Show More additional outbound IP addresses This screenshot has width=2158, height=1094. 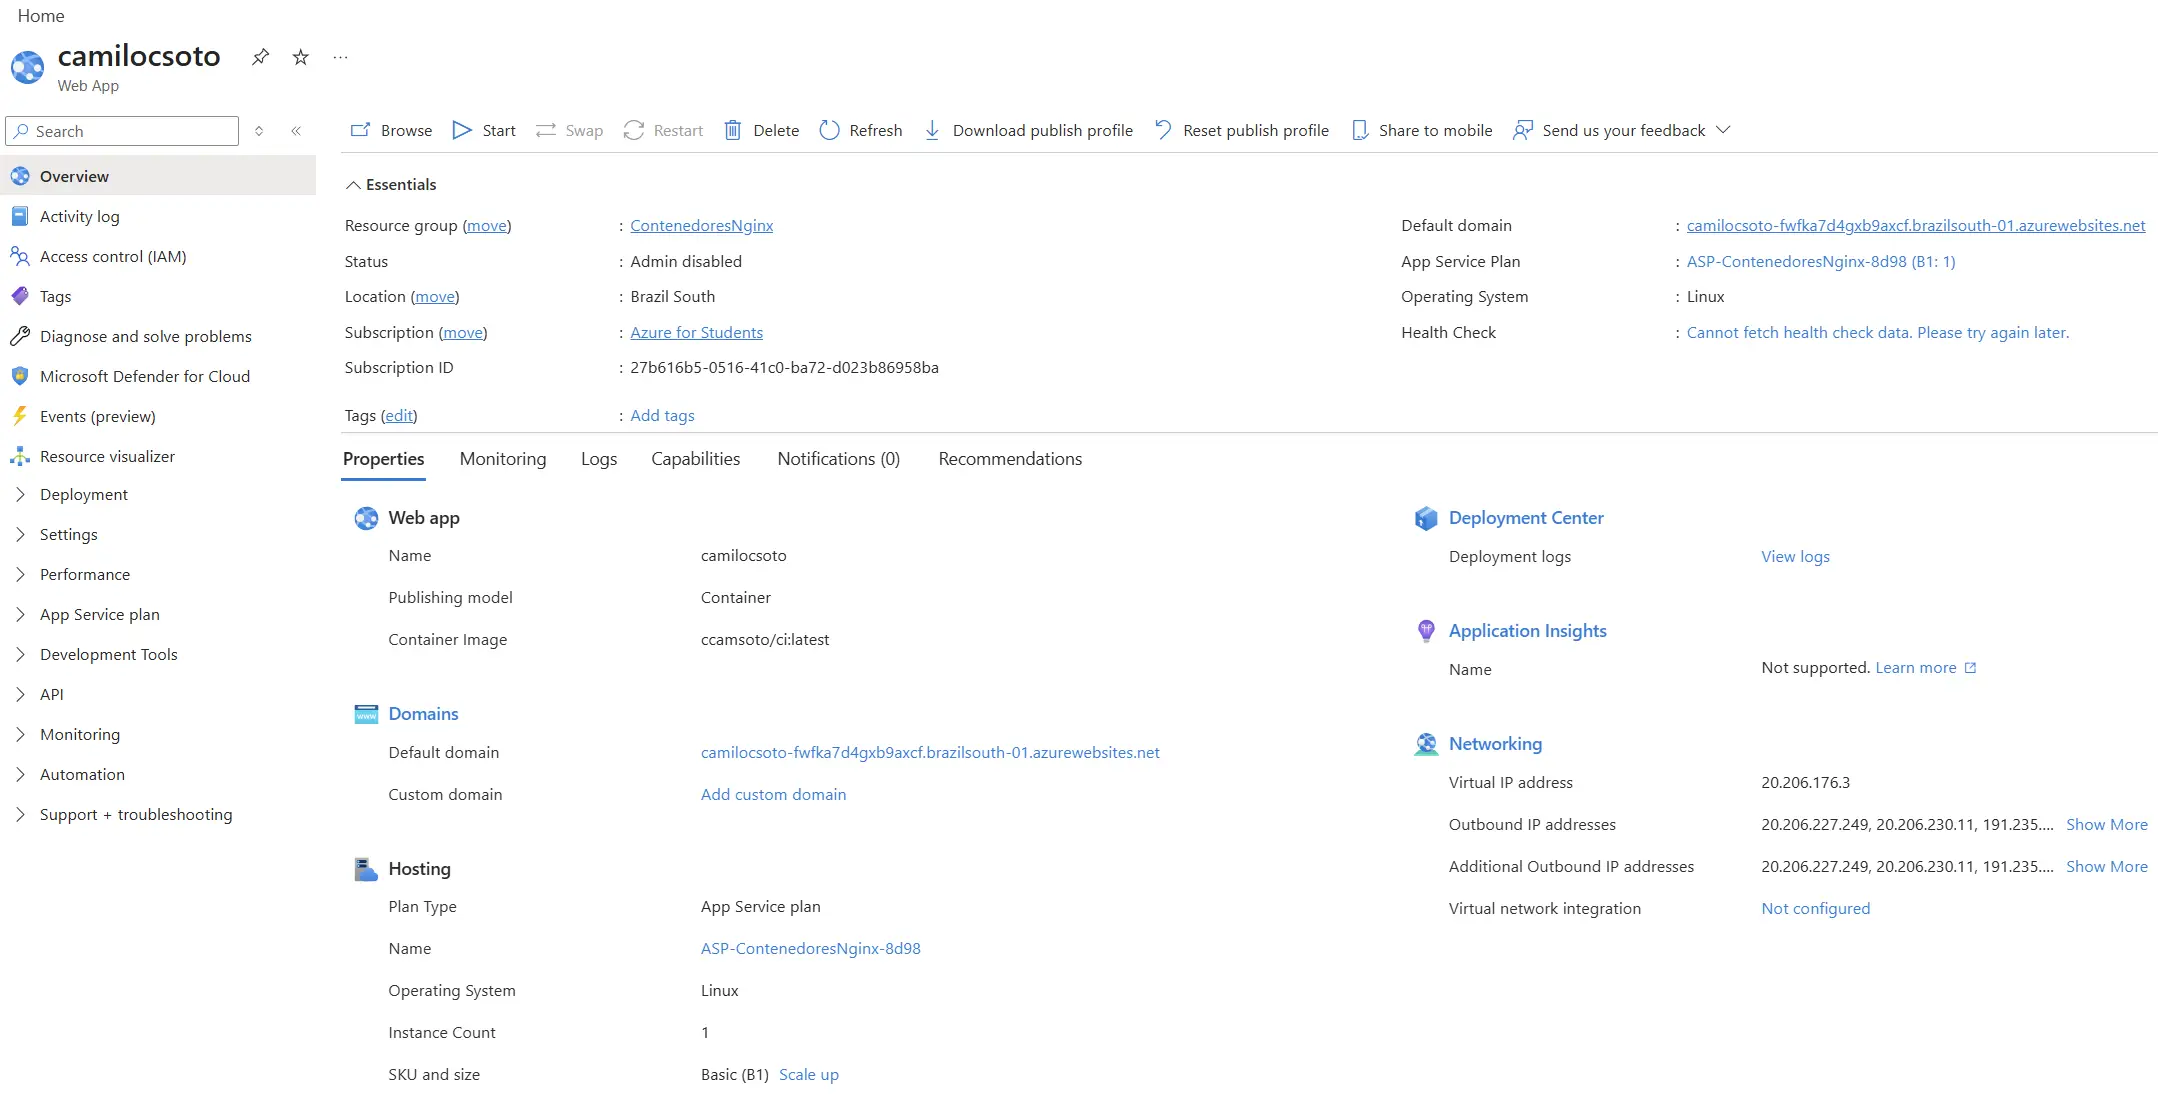(2107, 867)
